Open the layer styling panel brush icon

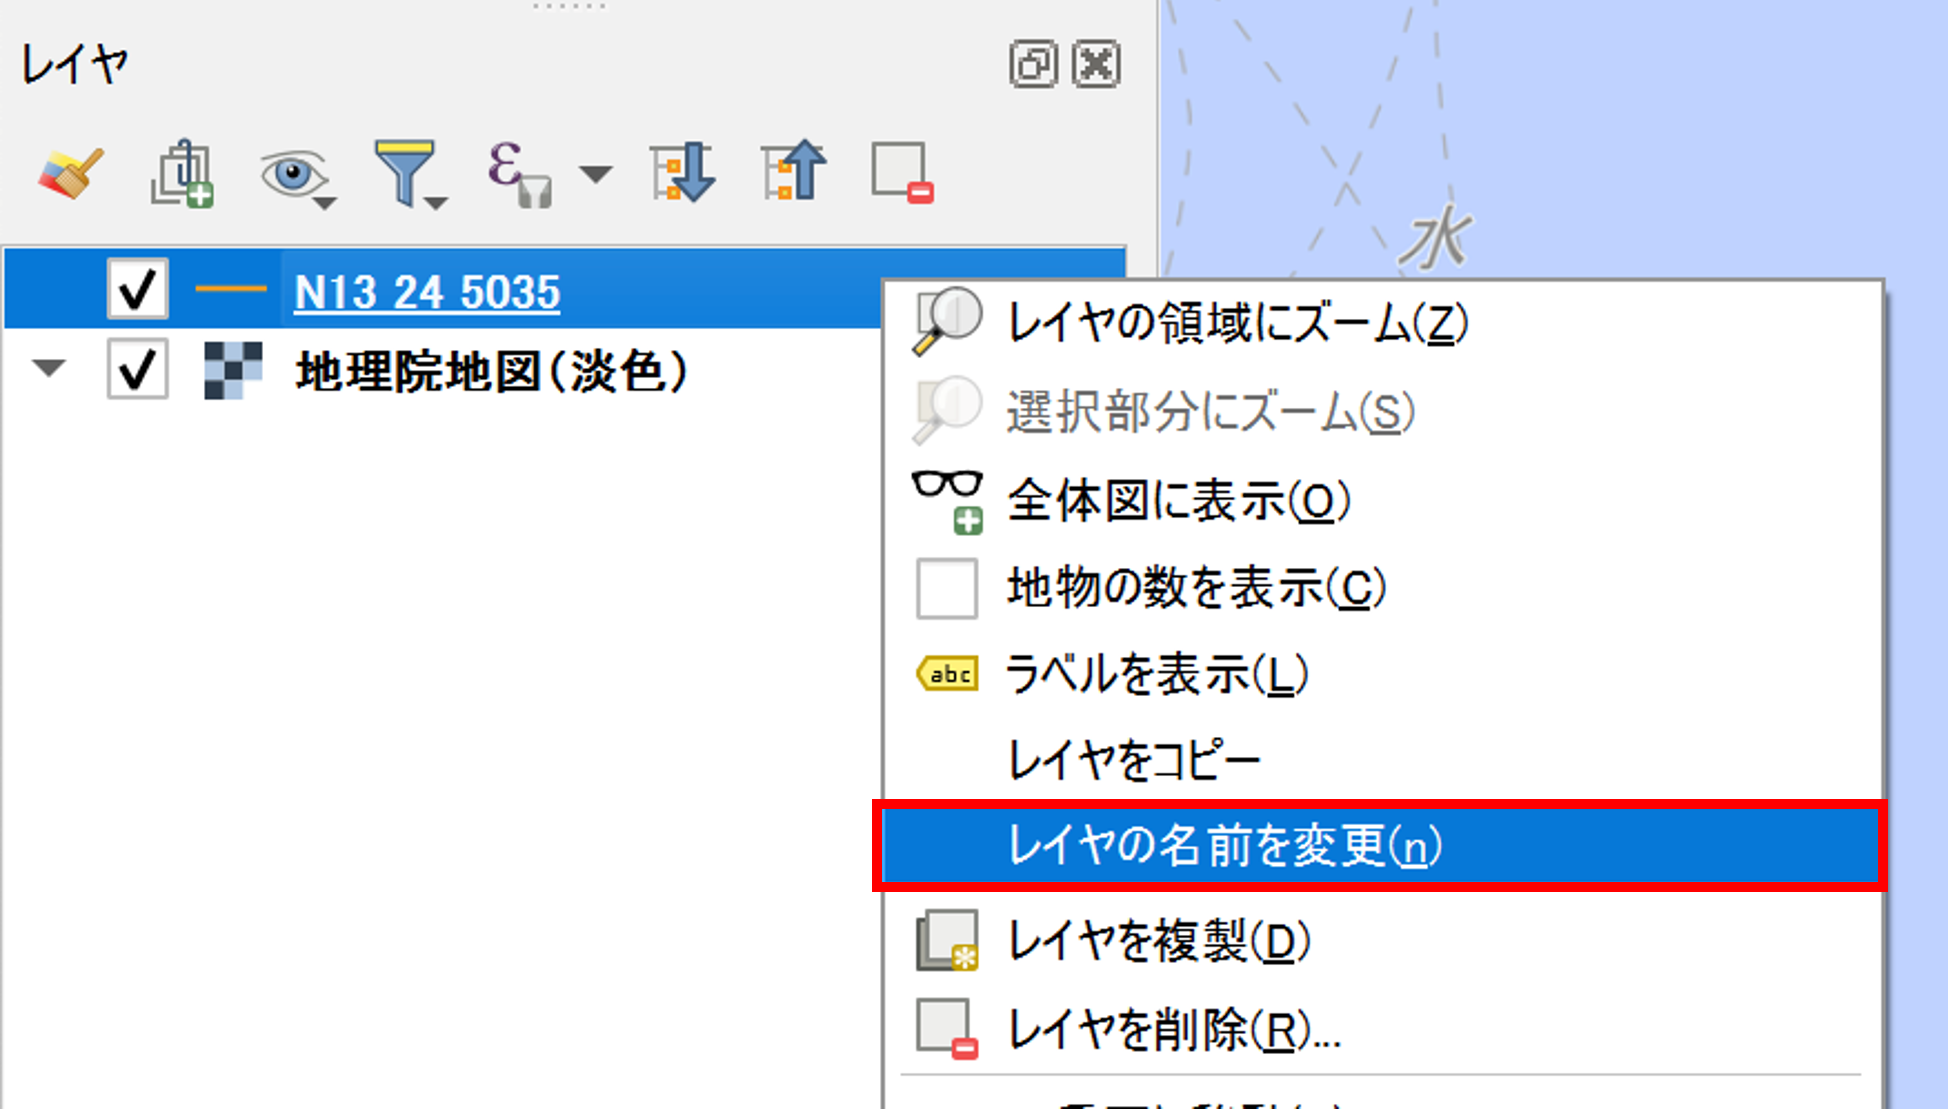click(71, 173)
